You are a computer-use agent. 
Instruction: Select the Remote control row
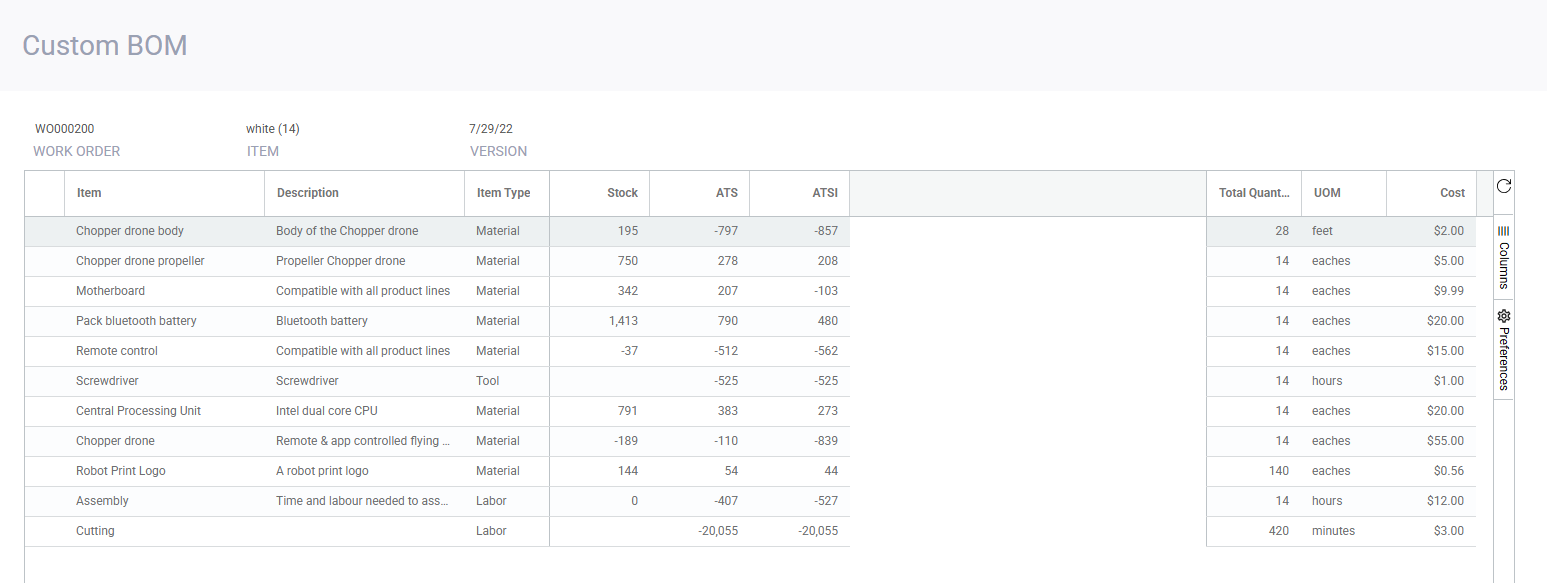(x=117, y=351)
